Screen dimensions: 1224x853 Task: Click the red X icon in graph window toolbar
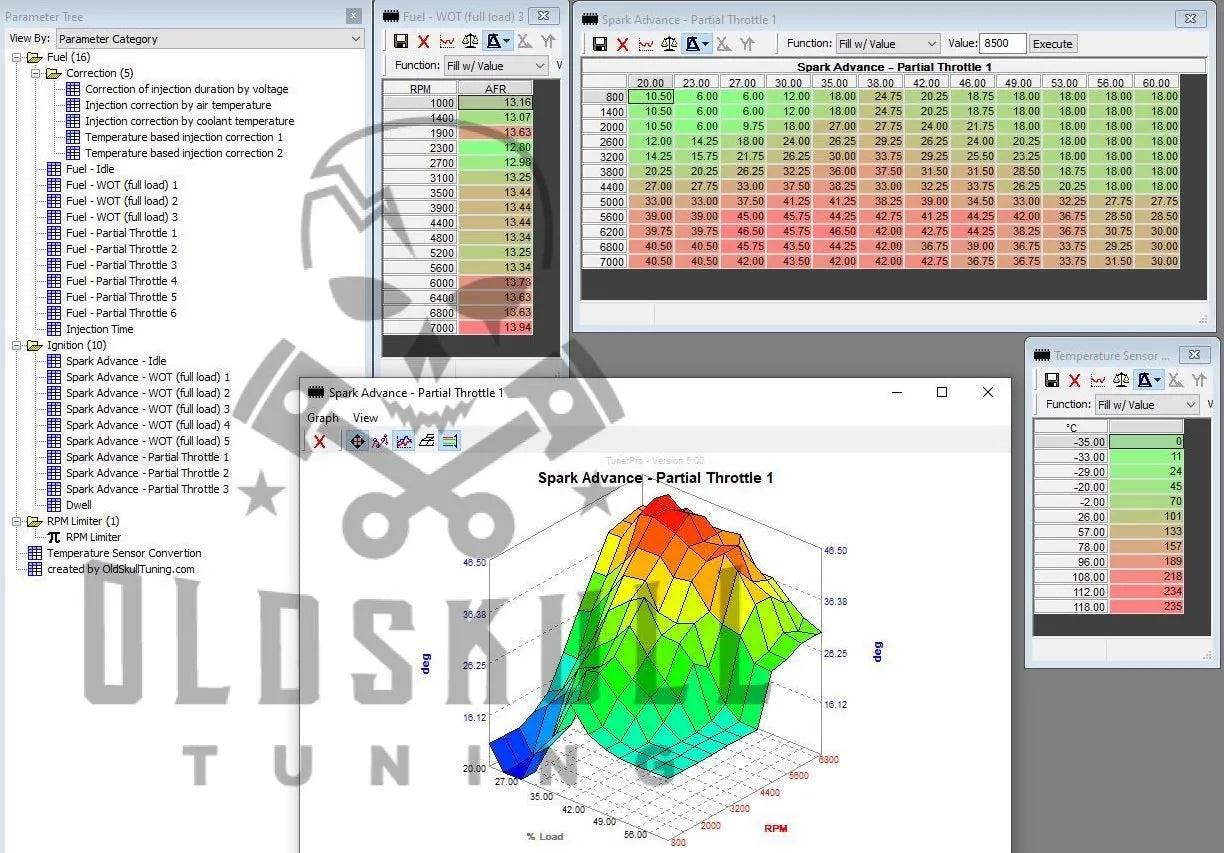pyautogui.click(x=320, y=441)
